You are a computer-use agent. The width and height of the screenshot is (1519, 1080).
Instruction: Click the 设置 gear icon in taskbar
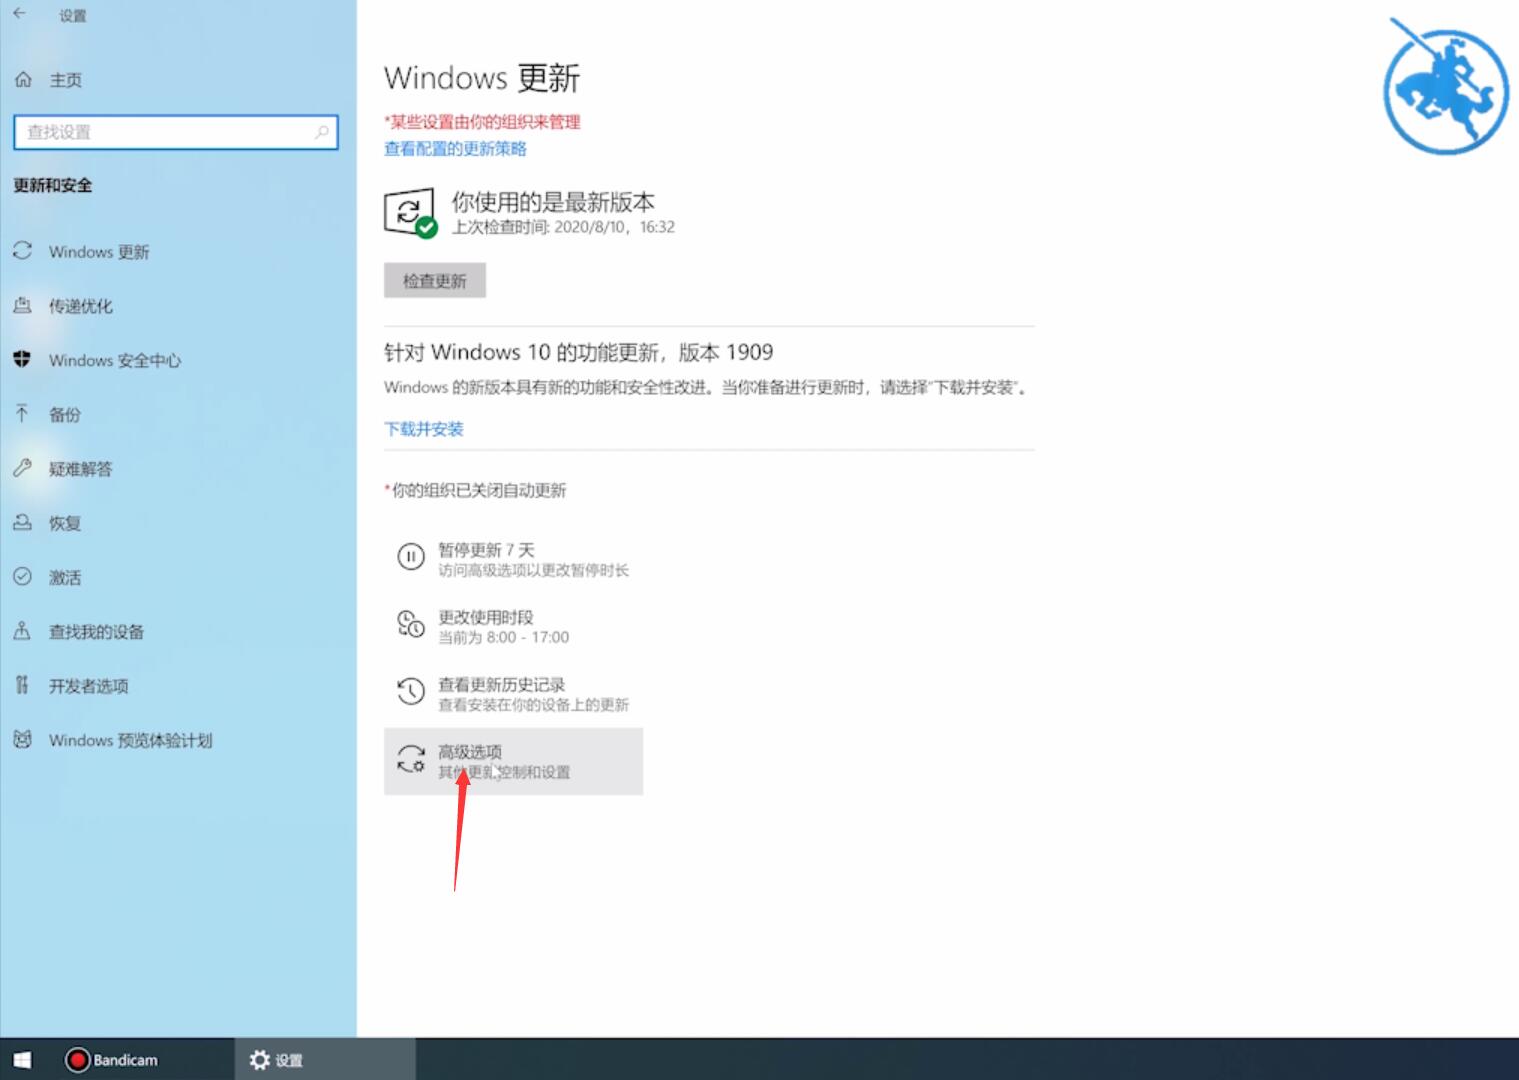[260, 1059]
